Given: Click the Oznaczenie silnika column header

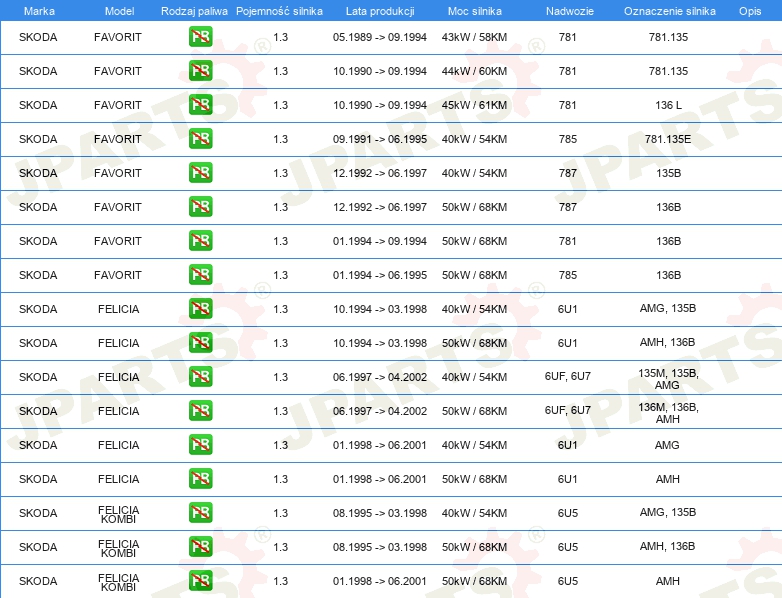Looking at the screenshot, I should [x=669, y=11].
